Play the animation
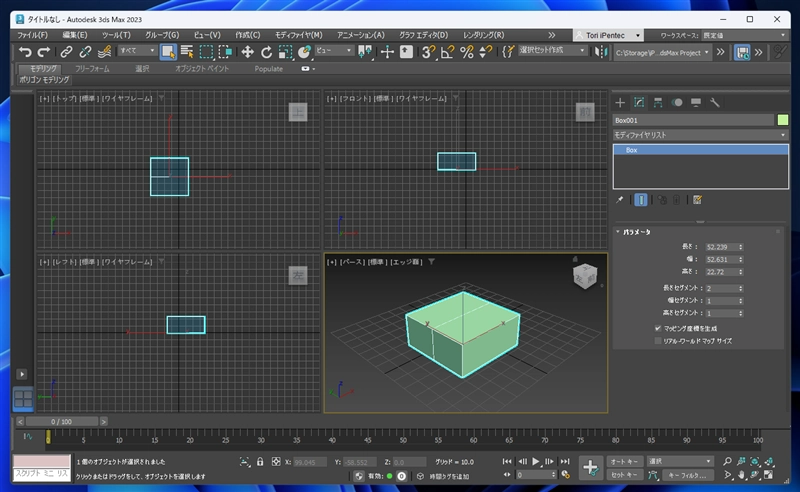The image size is (800, 492). [536, 461]
